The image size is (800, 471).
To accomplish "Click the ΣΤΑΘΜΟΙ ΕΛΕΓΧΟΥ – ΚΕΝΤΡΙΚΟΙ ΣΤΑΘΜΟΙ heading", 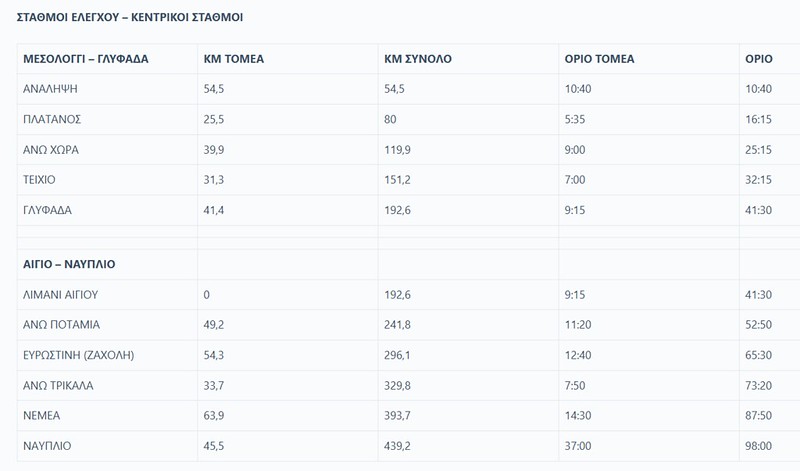I will pyautogui.click(x=130, y=18).
